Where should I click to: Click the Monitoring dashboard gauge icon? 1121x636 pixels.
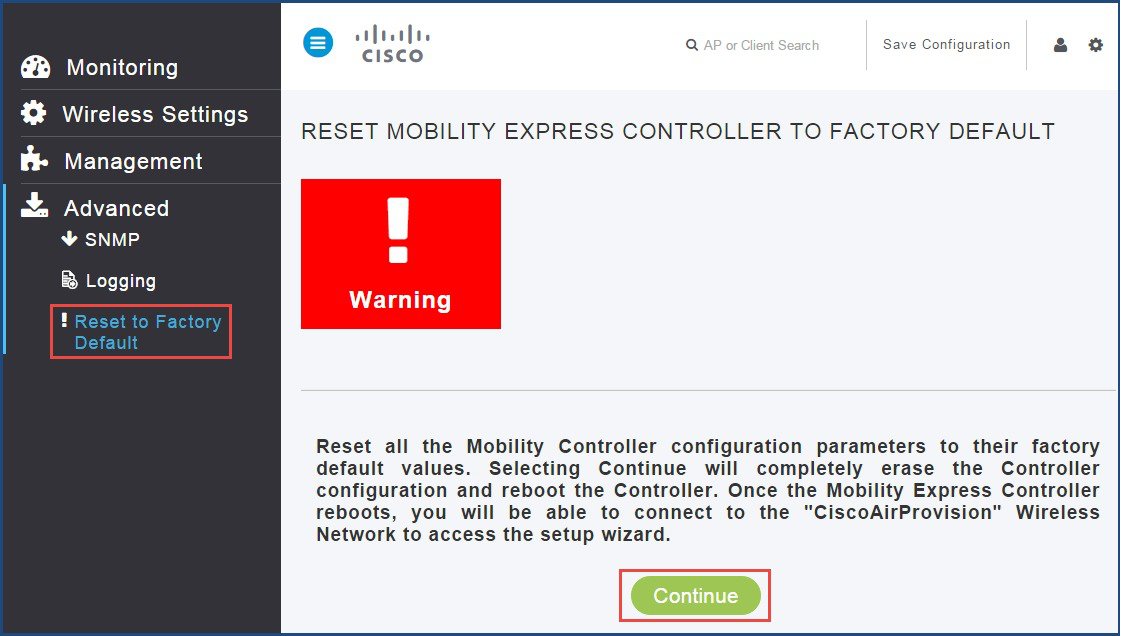tap(36, 67)
